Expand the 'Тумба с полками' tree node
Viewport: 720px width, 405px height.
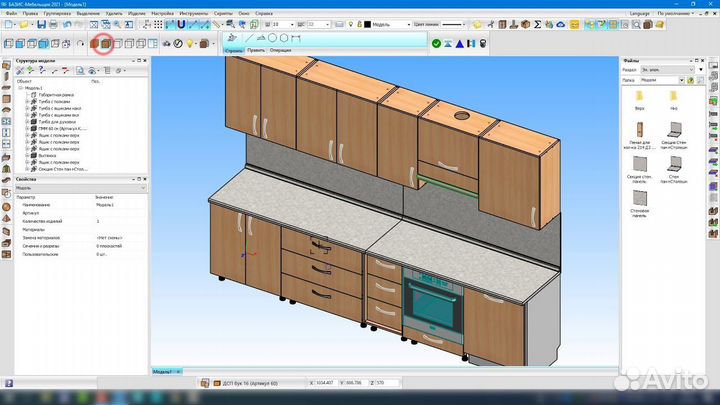26,101
